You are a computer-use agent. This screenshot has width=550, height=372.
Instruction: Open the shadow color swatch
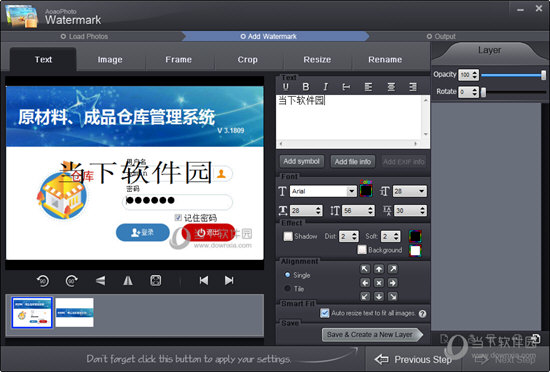coord(415,236)
